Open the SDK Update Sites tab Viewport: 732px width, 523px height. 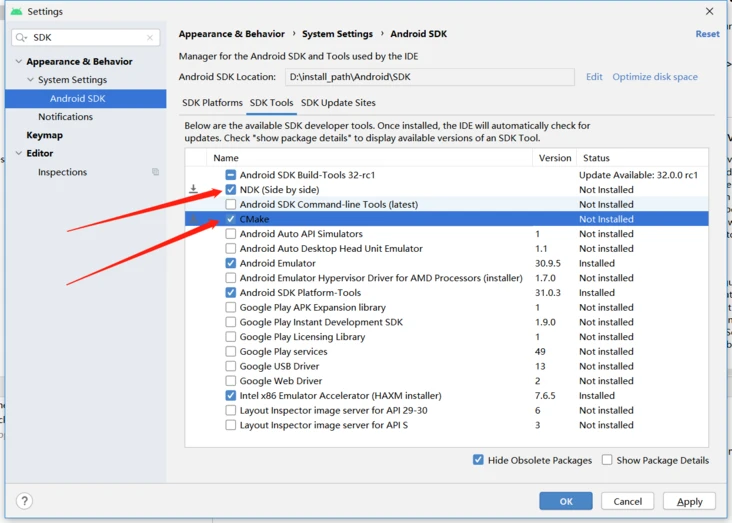click(338, 103)
